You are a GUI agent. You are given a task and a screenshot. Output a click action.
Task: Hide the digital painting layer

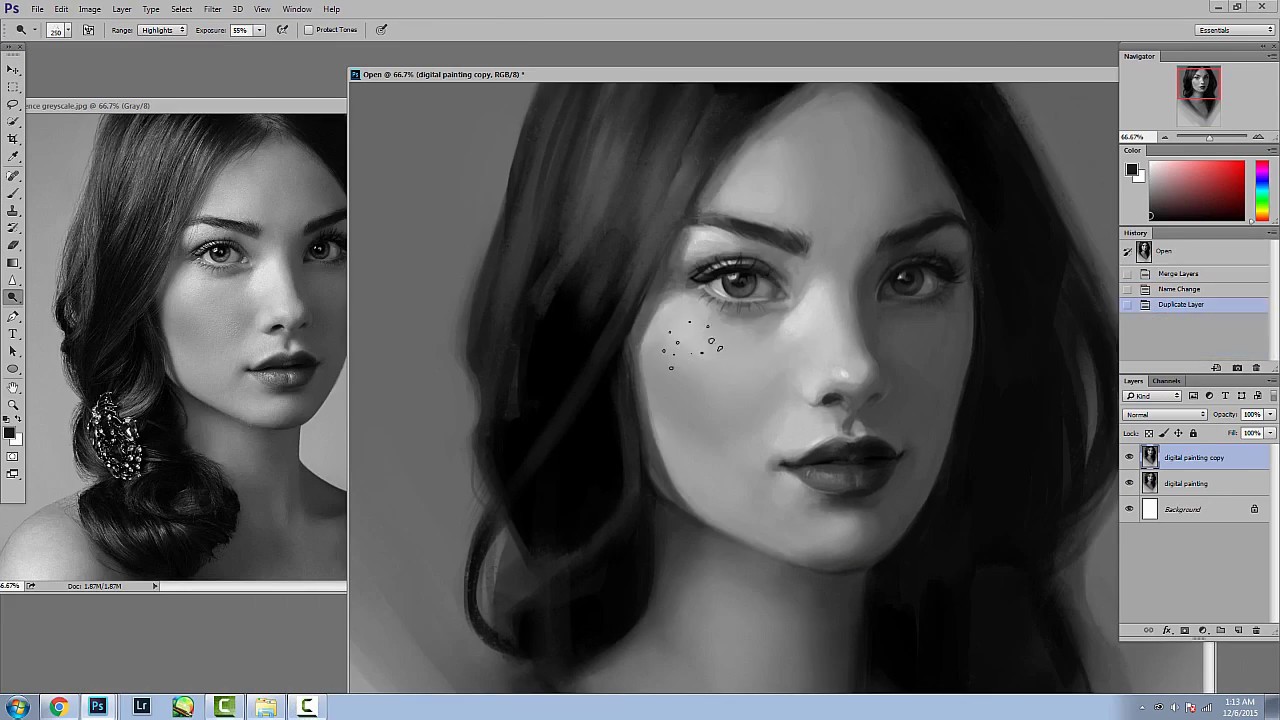[1130, 483]
